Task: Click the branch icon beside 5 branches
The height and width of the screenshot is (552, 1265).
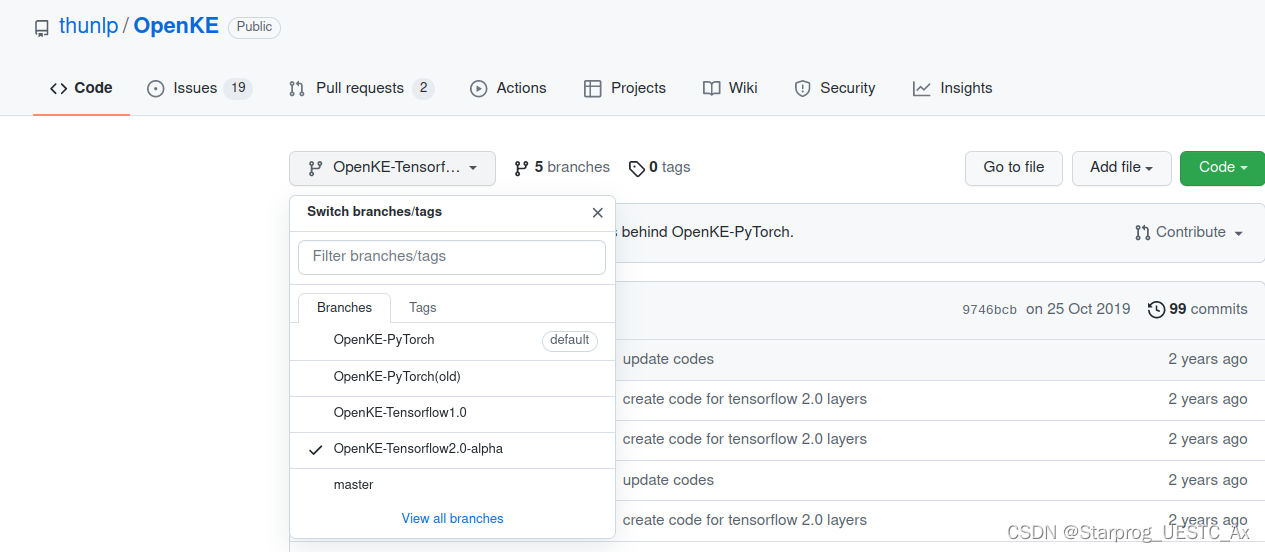Action: click(521, 168)
